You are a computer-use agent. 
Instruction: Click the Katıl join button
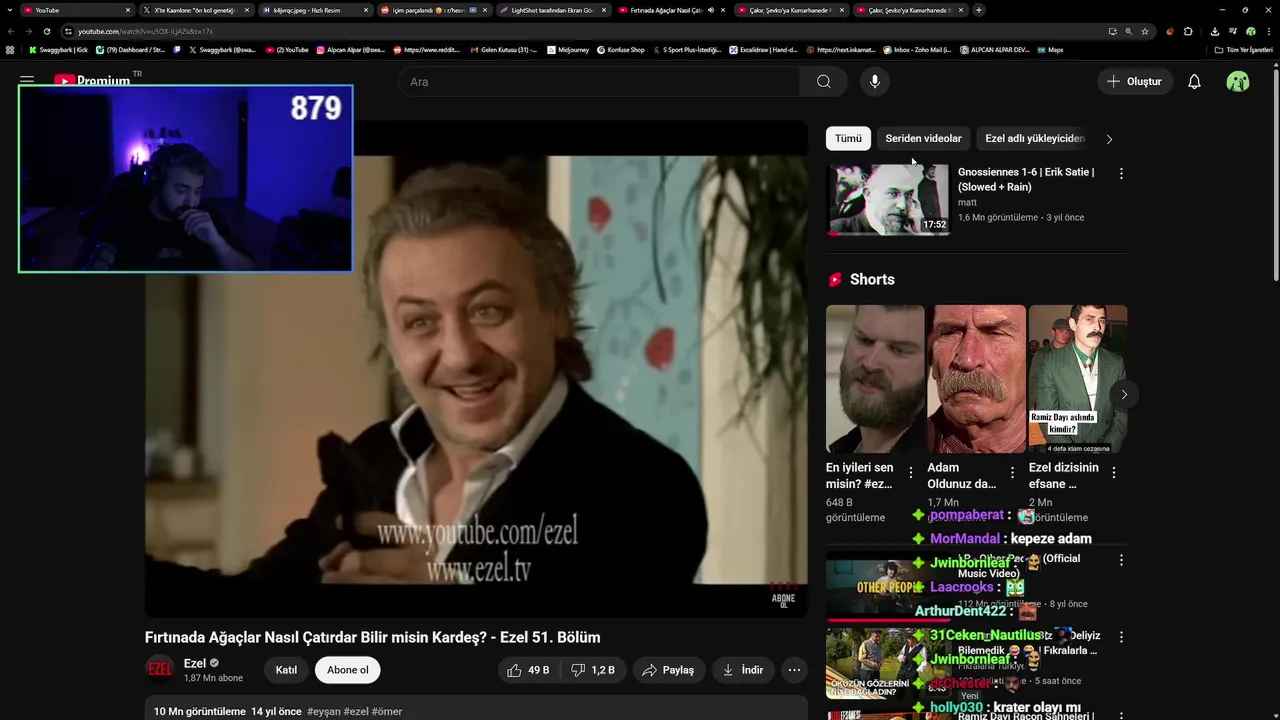coord(286,670)
